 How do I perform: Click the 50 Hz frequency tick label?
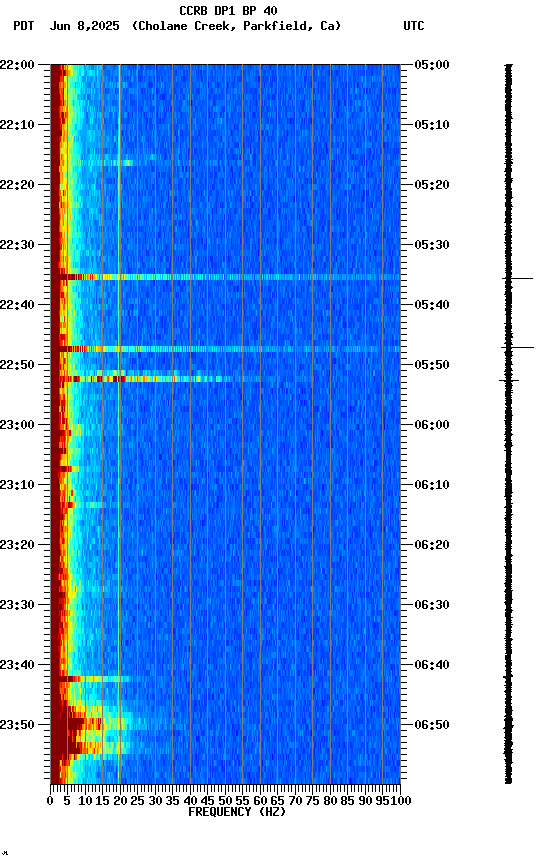coord(225,801)
